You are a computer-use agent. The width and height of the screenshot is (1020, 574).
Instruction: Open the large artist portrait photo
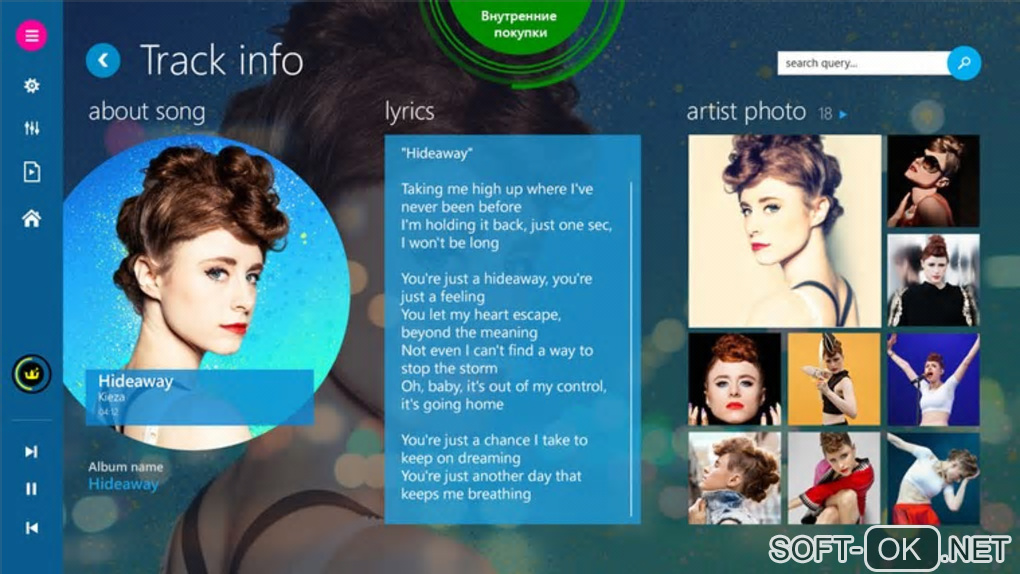[785, 231]
